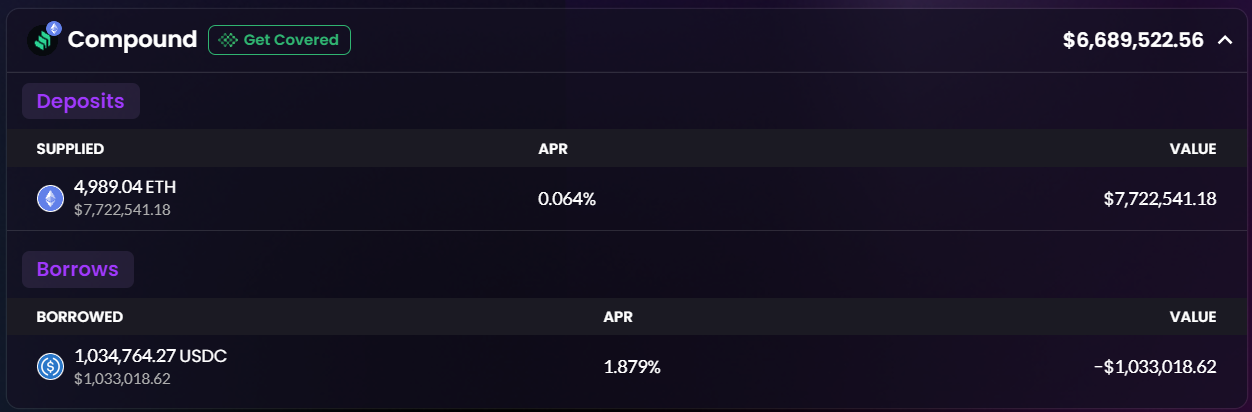Click the Get Covered button

point(279,40)
